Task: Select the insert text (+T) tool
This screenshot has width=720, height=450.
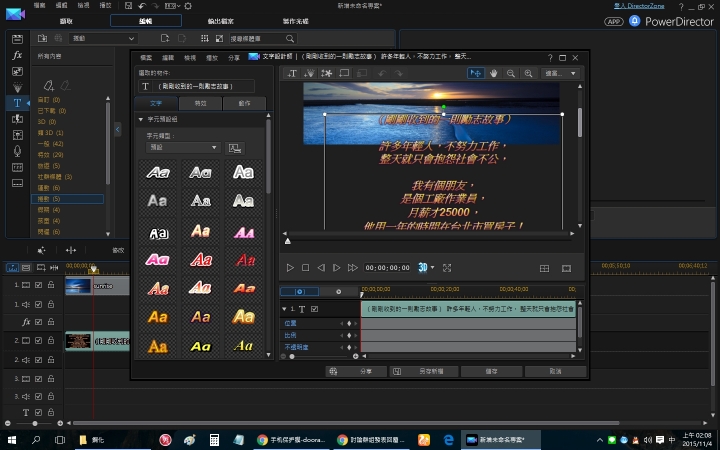Action: pos(292,73)
